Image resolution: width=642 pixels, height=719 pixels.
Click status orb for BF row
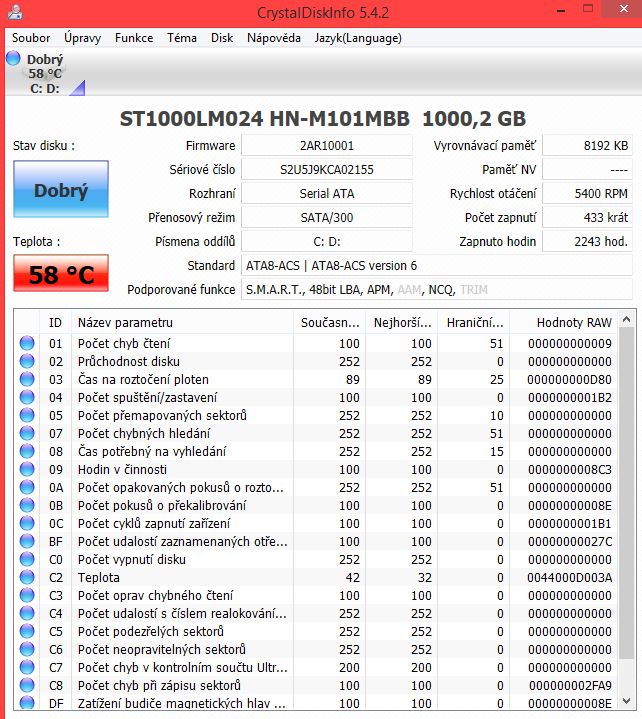pyautogui.click(x=27, y=541)
